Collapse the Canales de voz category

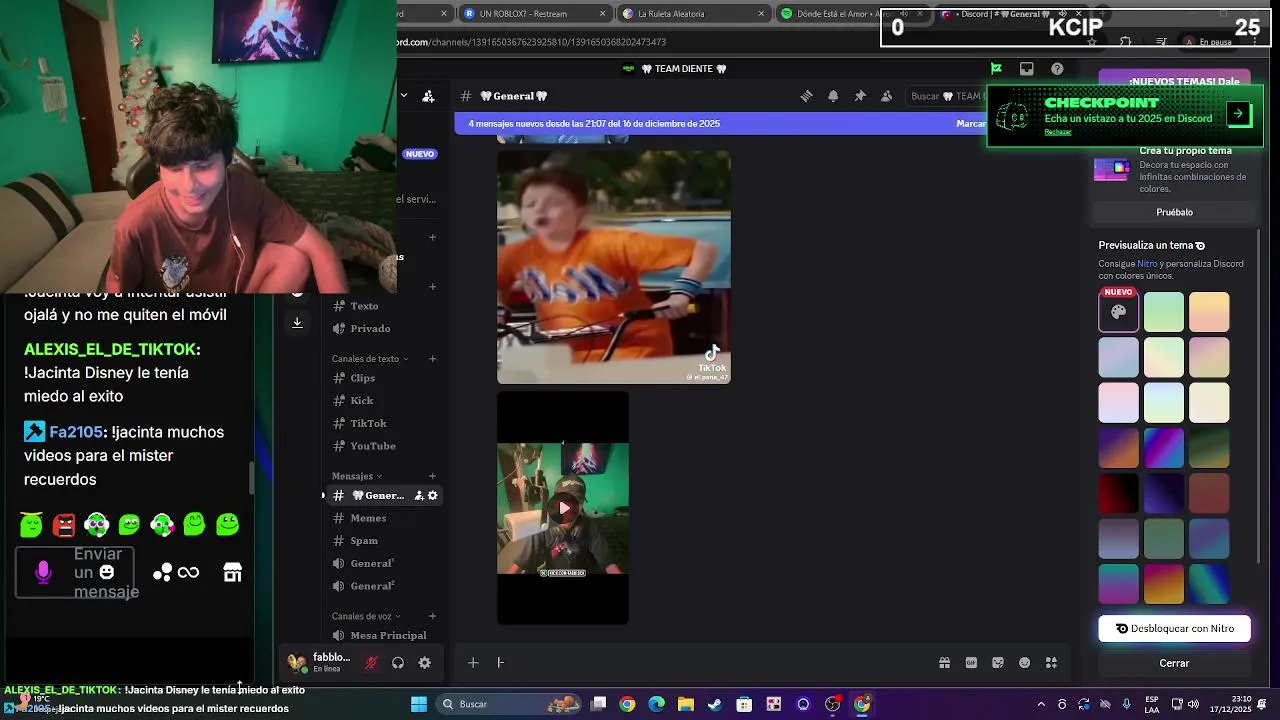tap(366, 616)
